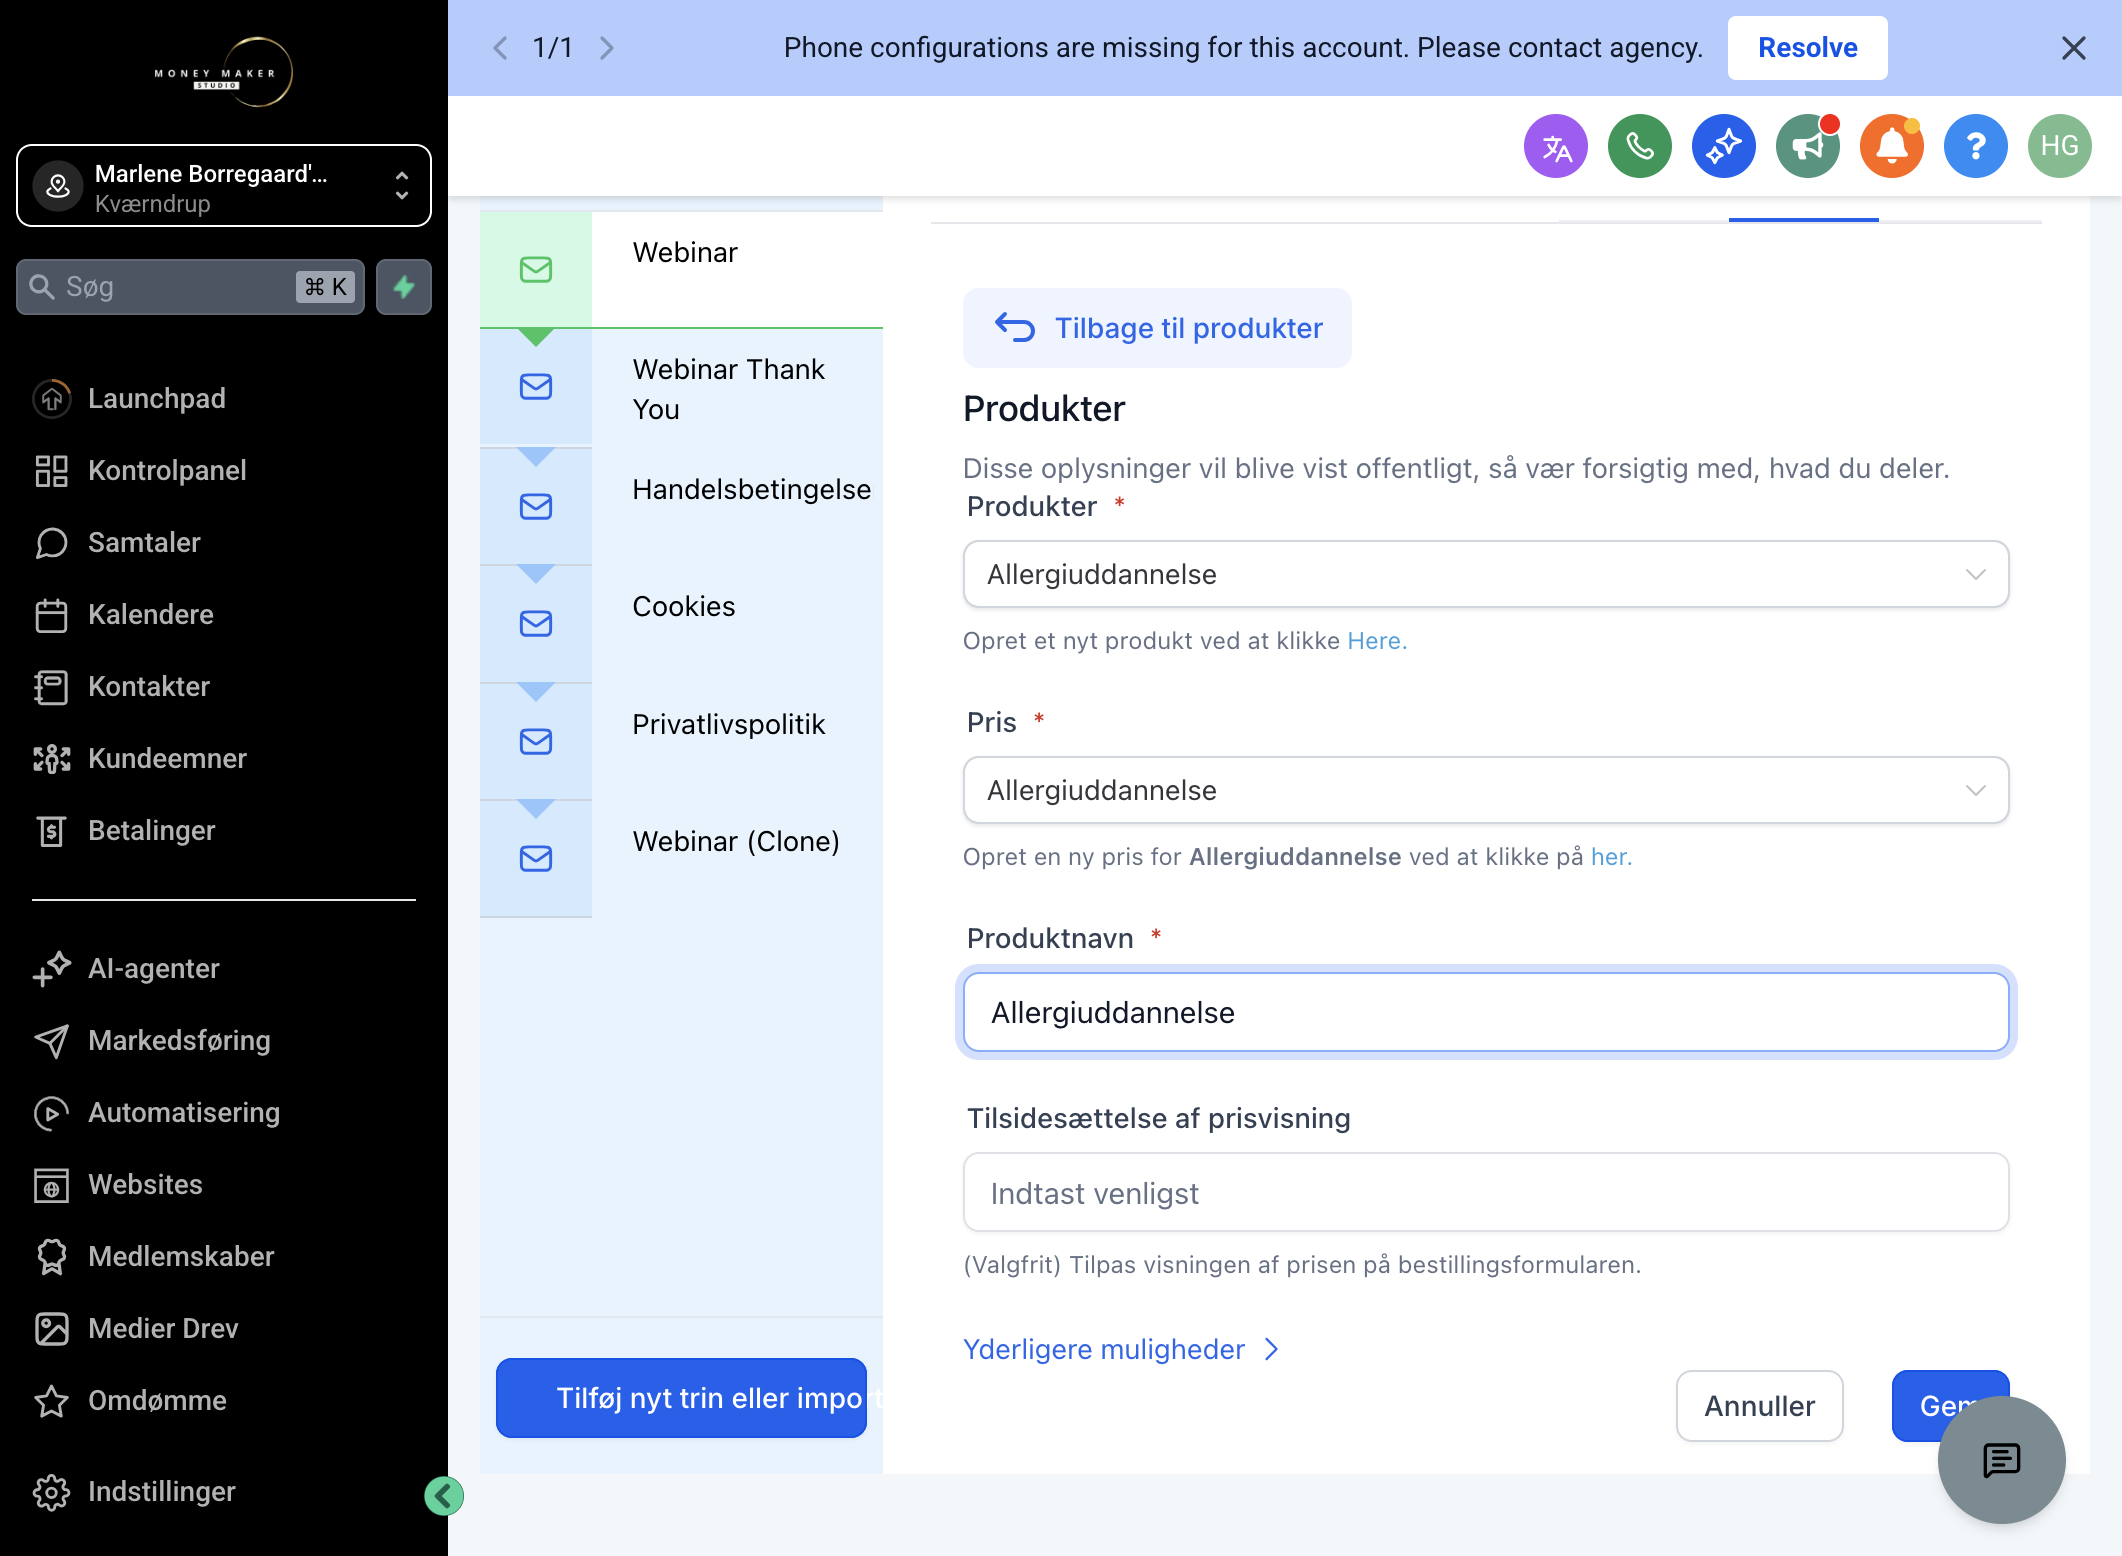
Task: Open the Produkter dropdown
Action: [x=1486, y=574]
